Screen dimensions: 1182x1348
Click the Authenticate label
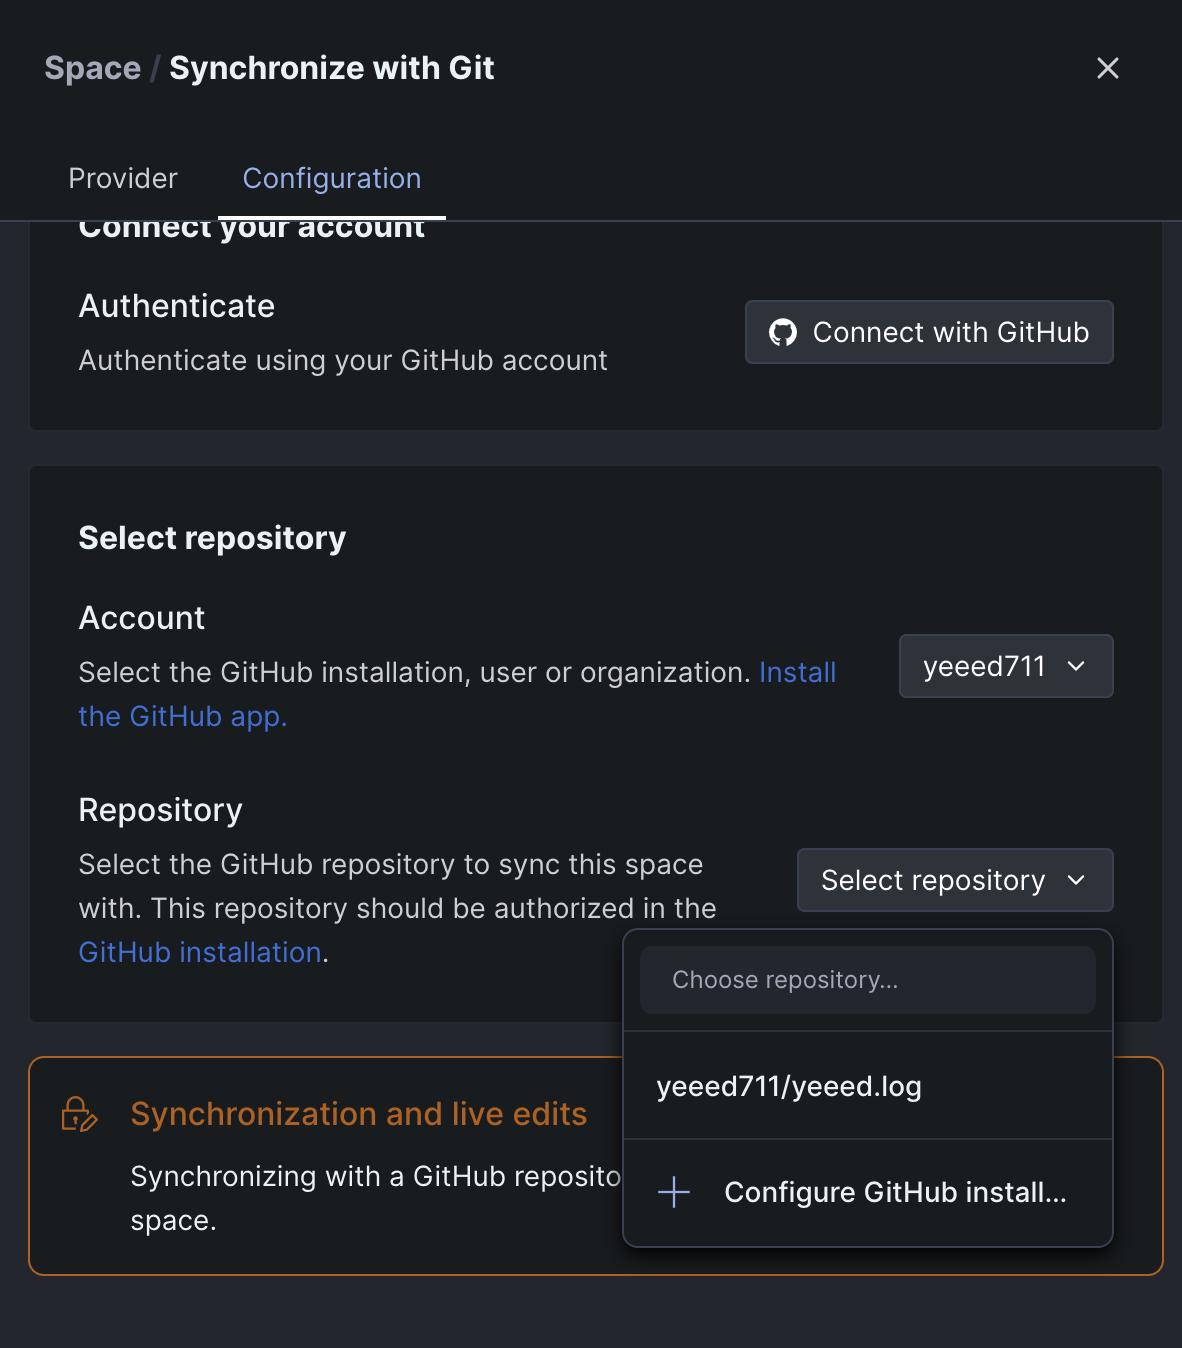[177, 306]
